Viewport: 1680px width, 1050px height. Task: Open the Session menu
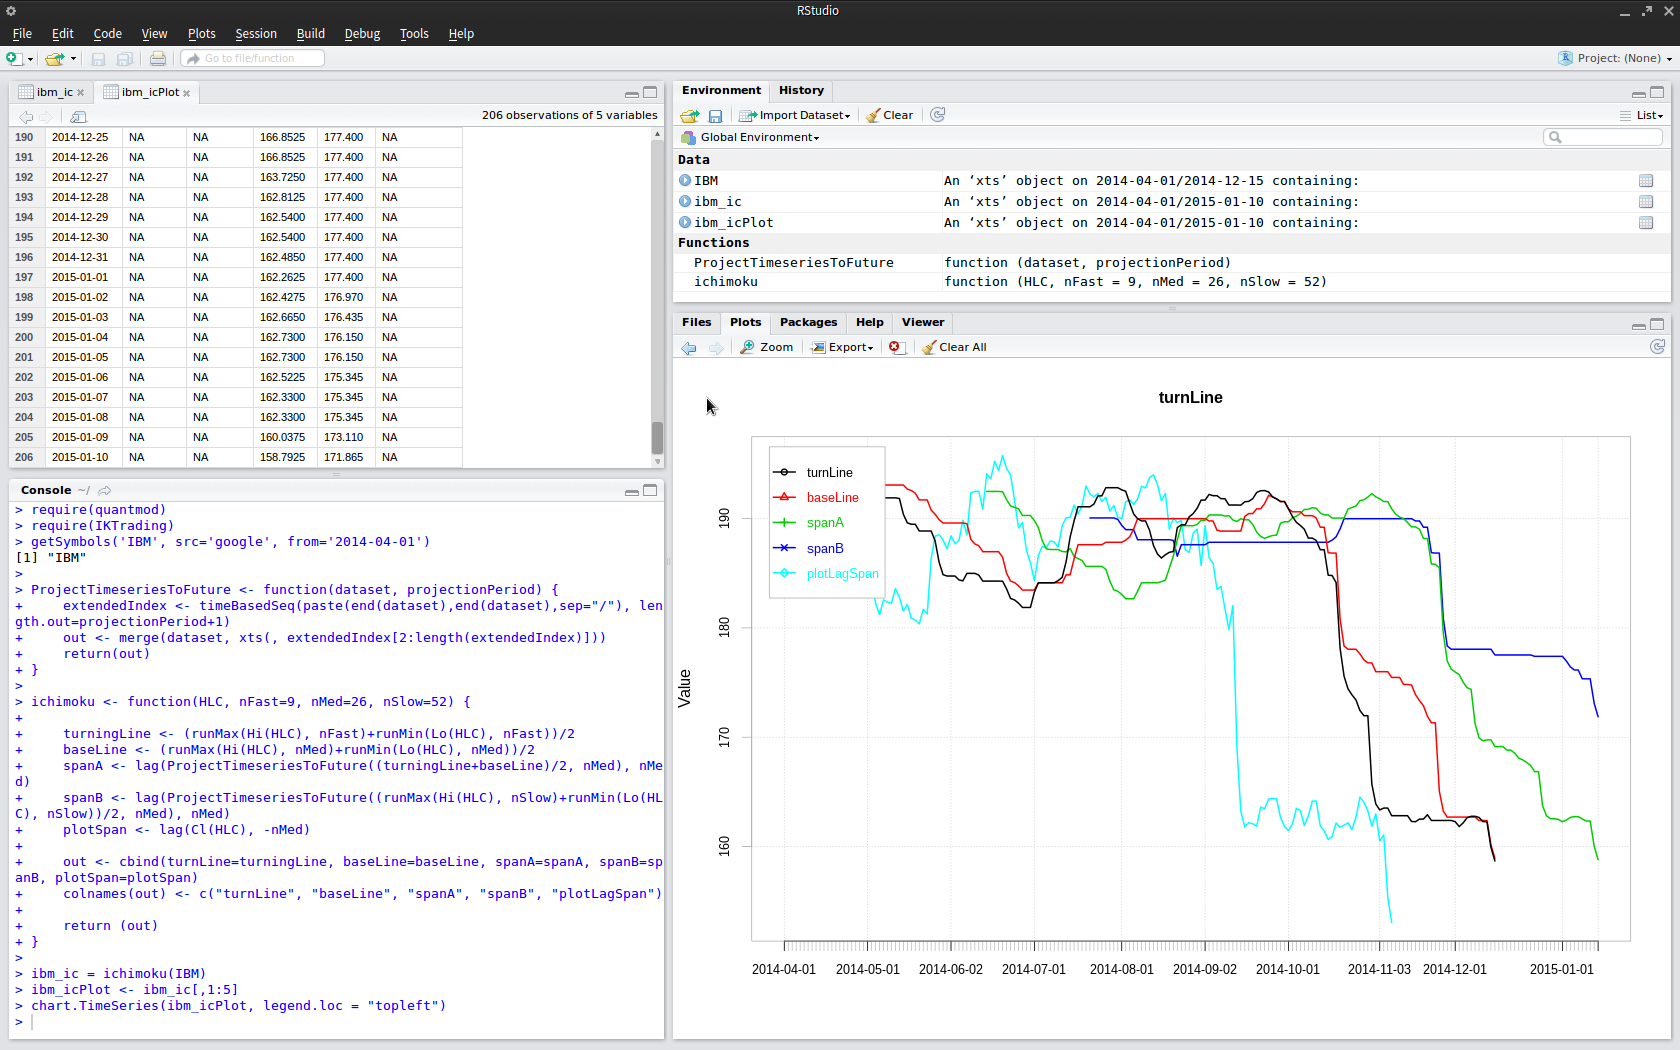coord(256,34)
